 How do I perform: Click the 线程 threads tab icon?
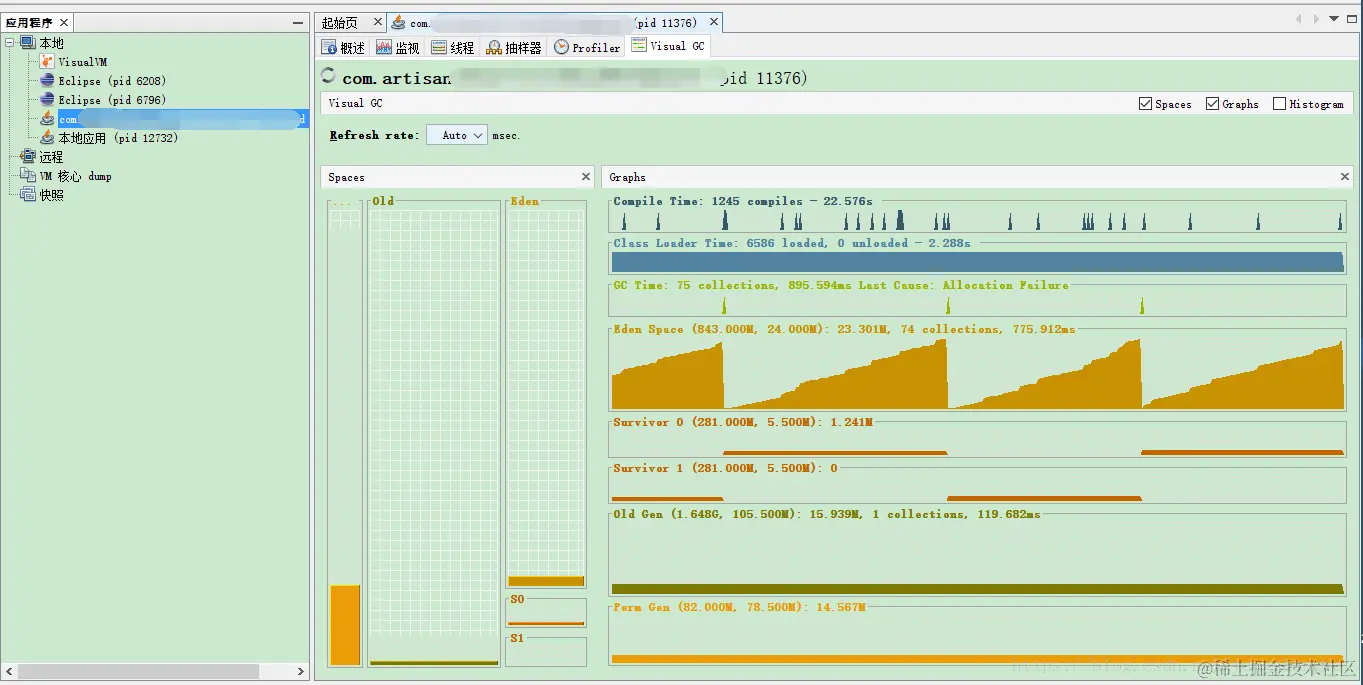439,47
